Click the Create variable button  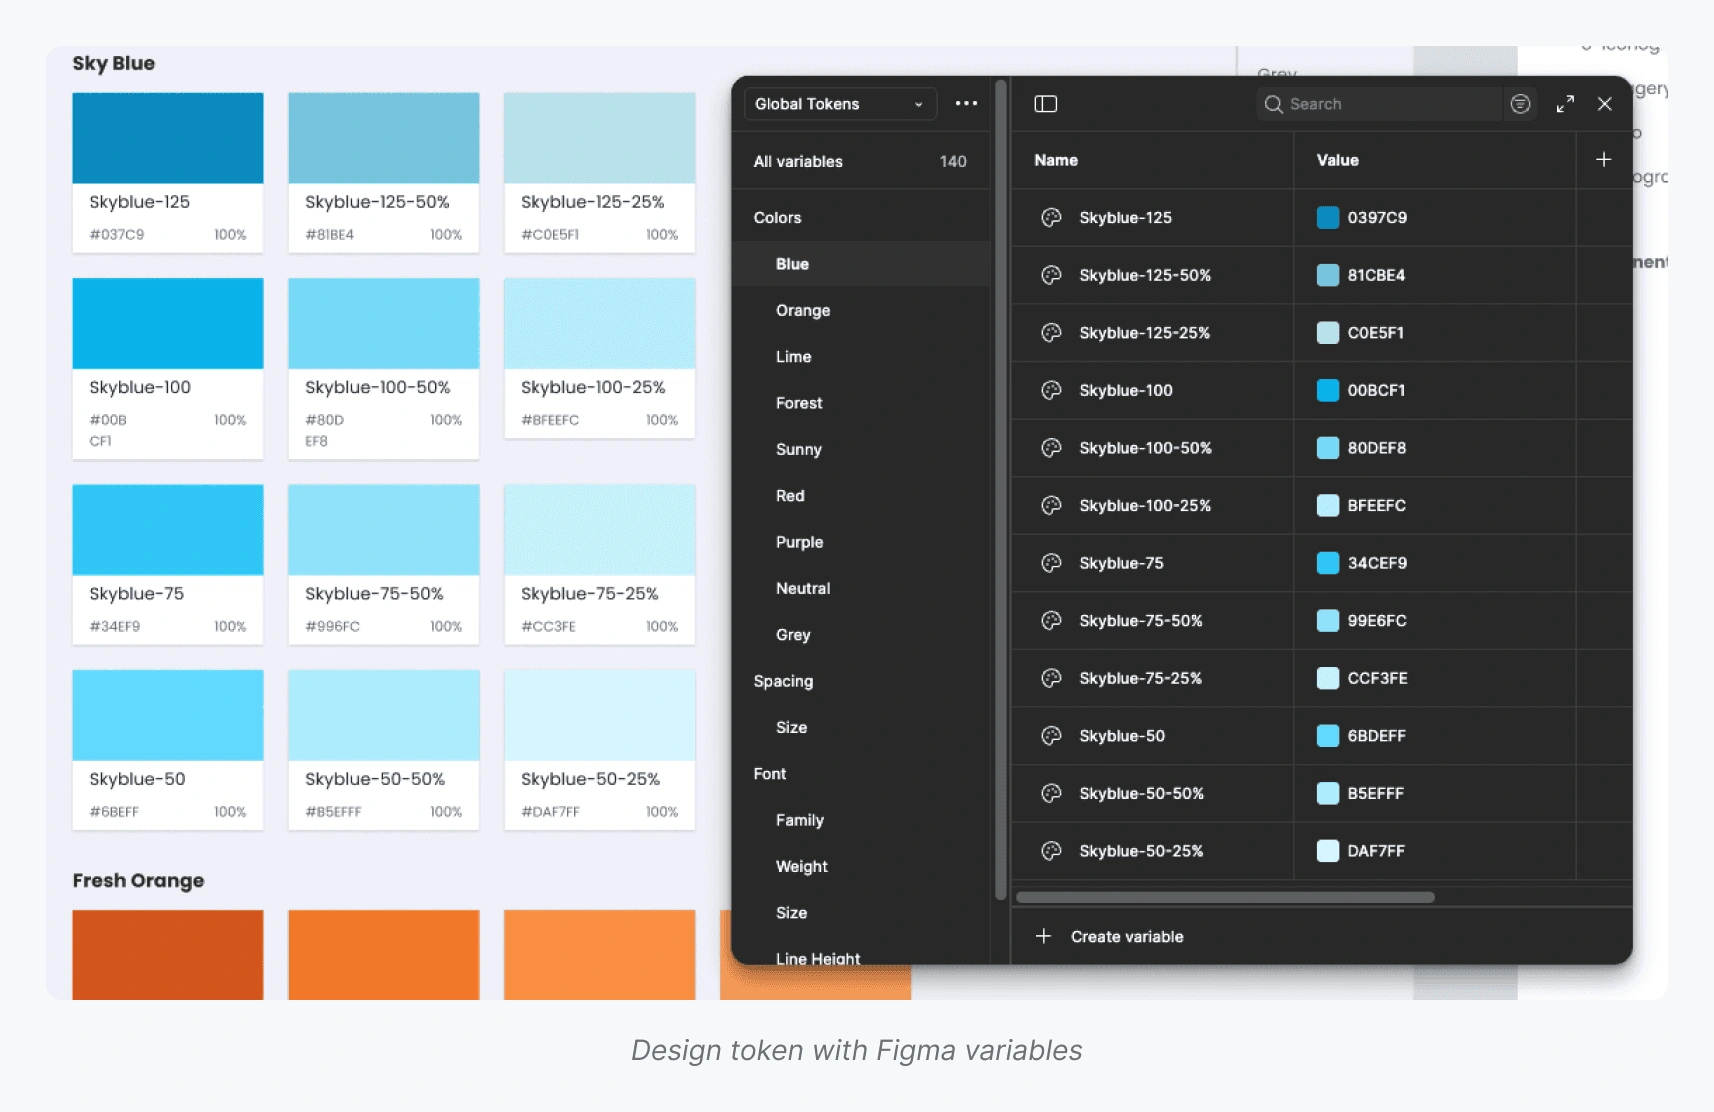click(x=1112, y=937)
